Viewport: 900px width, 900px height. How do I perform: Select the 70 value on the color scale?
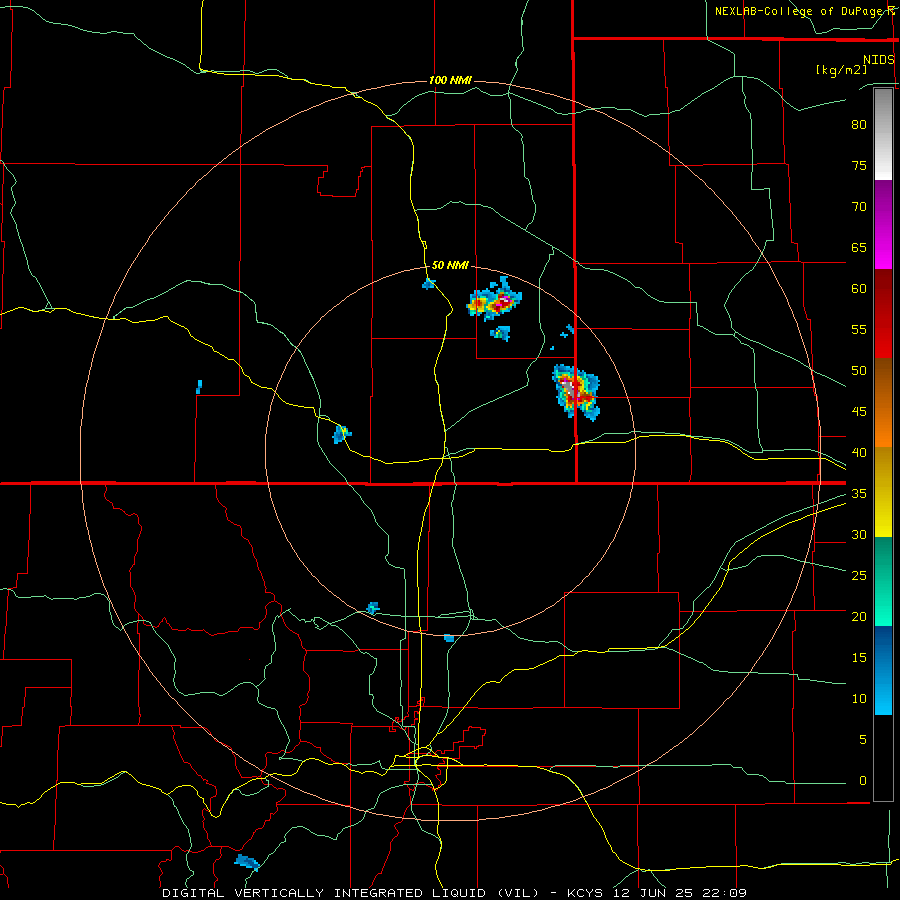[859, 207]
